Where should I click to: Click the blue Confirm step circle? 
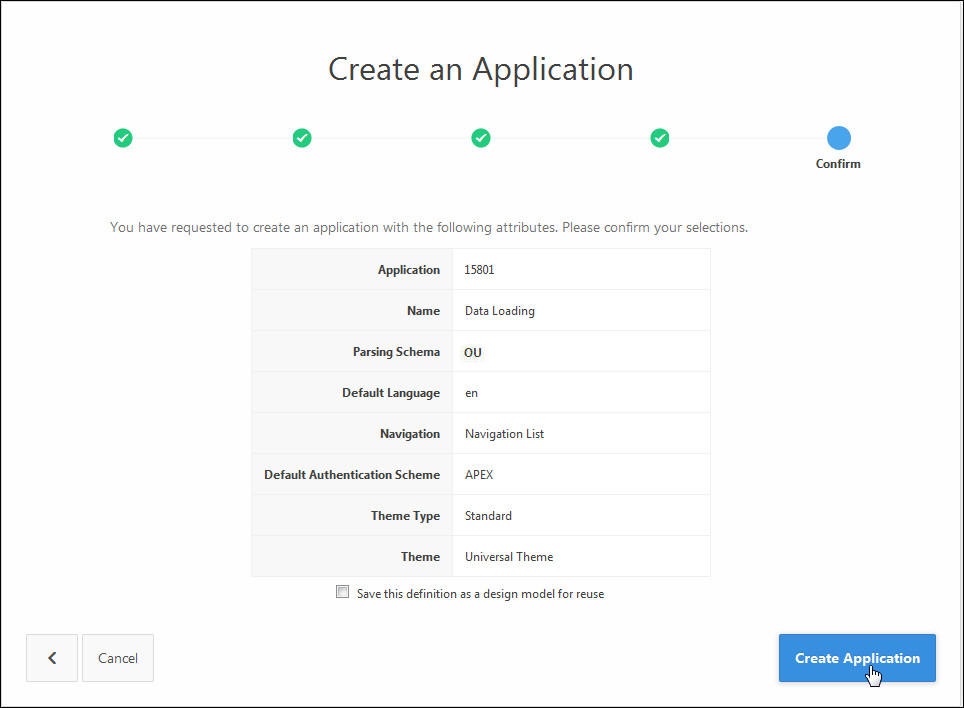[839, 138]
